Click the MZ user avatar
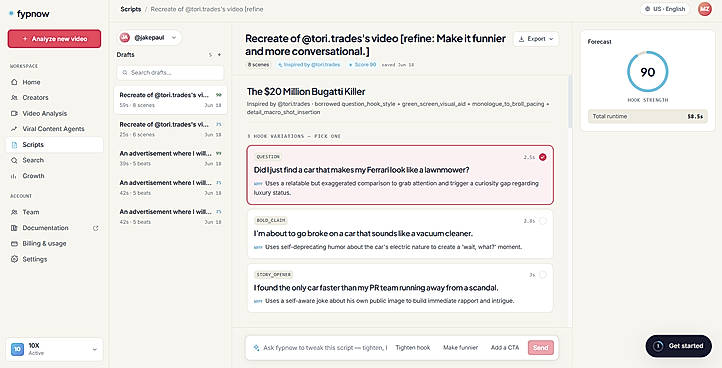 pyautogui.click(x=705, y=9)
